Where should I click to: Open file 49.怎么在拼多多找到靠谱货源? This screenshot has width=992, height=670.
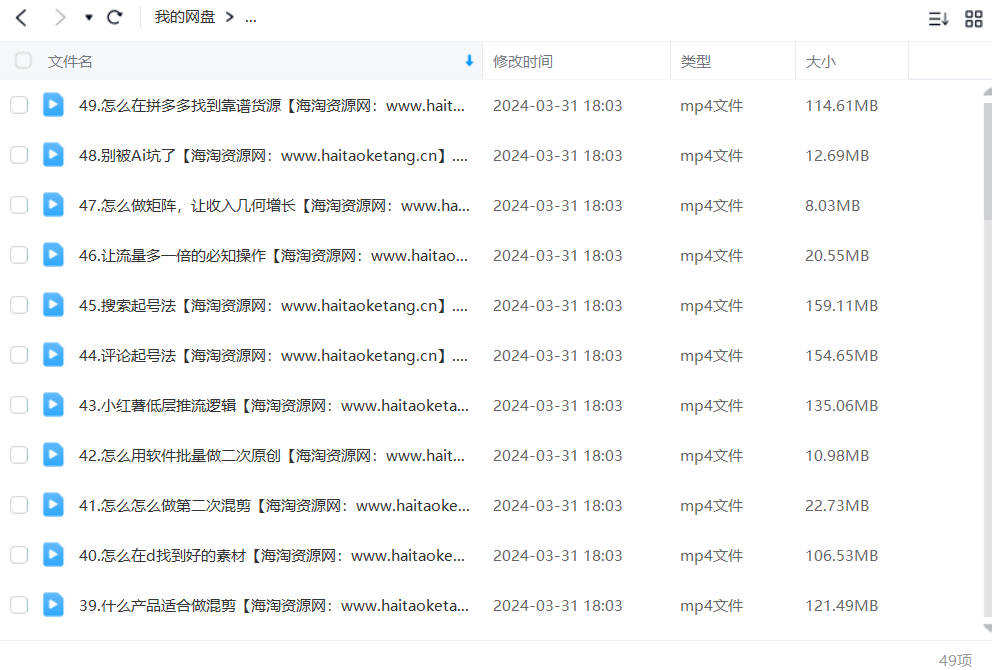pos(272,106)
